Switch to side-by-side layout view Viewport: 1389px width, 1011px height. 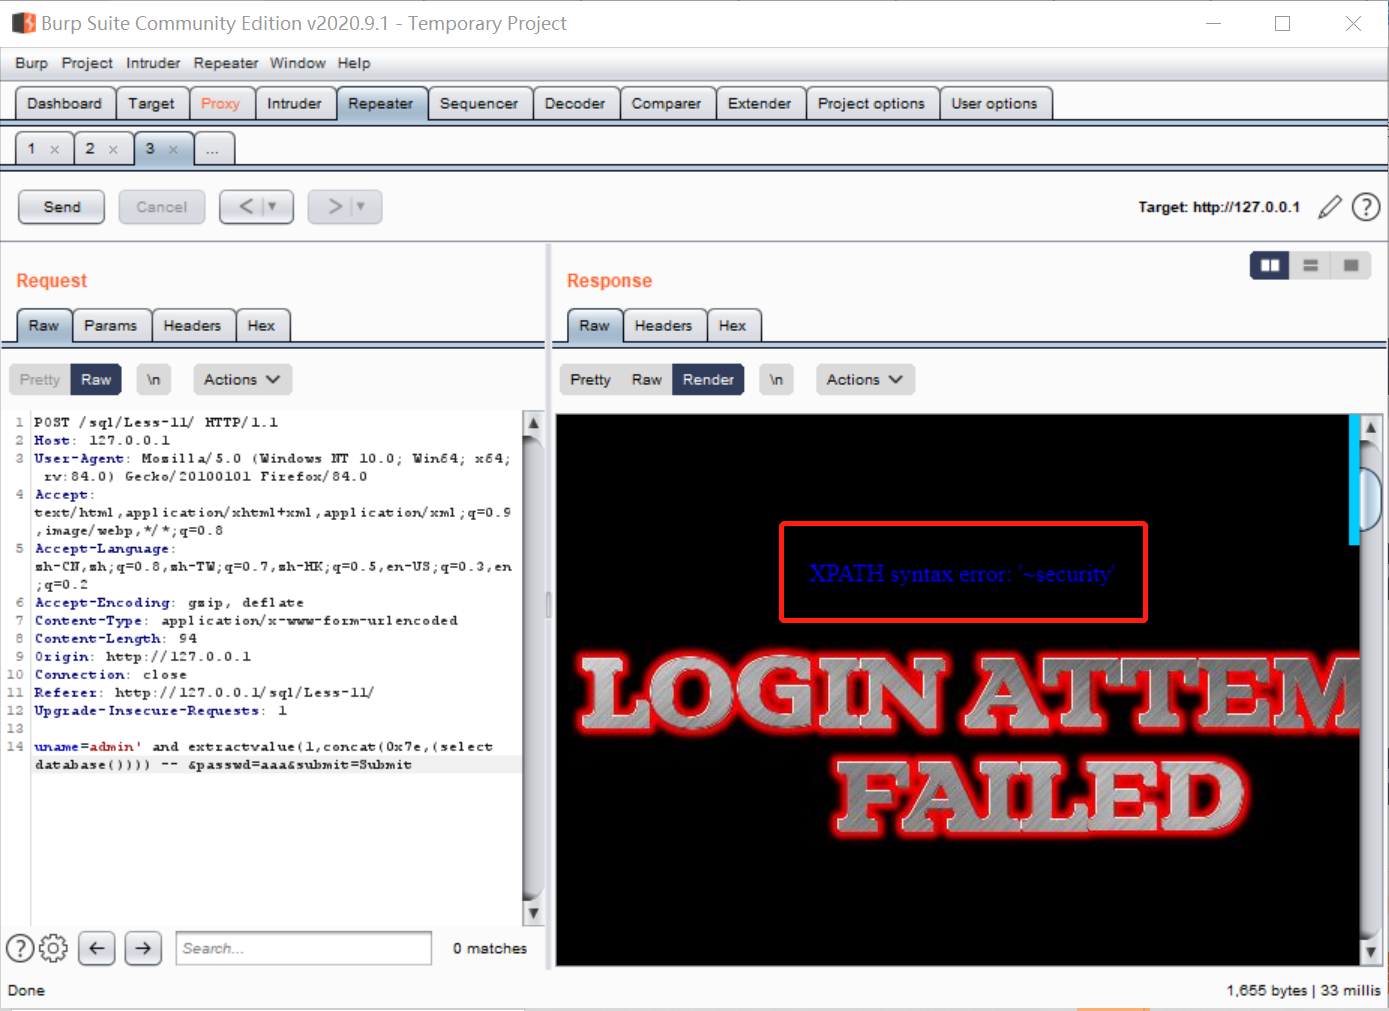[1270, 265]
